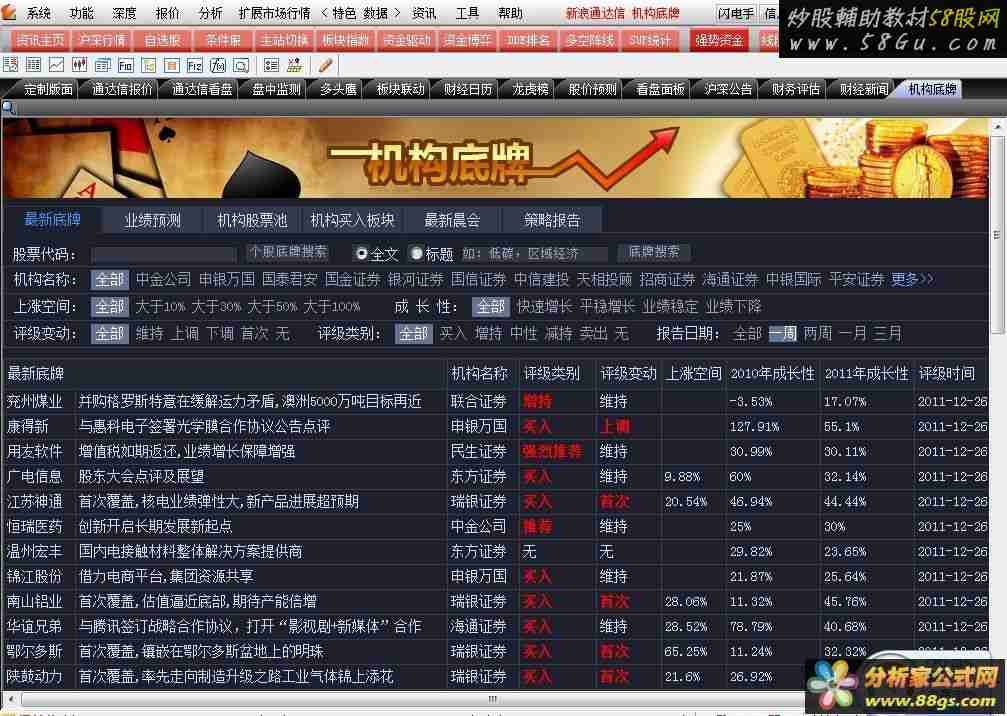Click the 兖州煤业 stock row name
This screenshot has width=1007, height=716.
(x=35, y=402)
